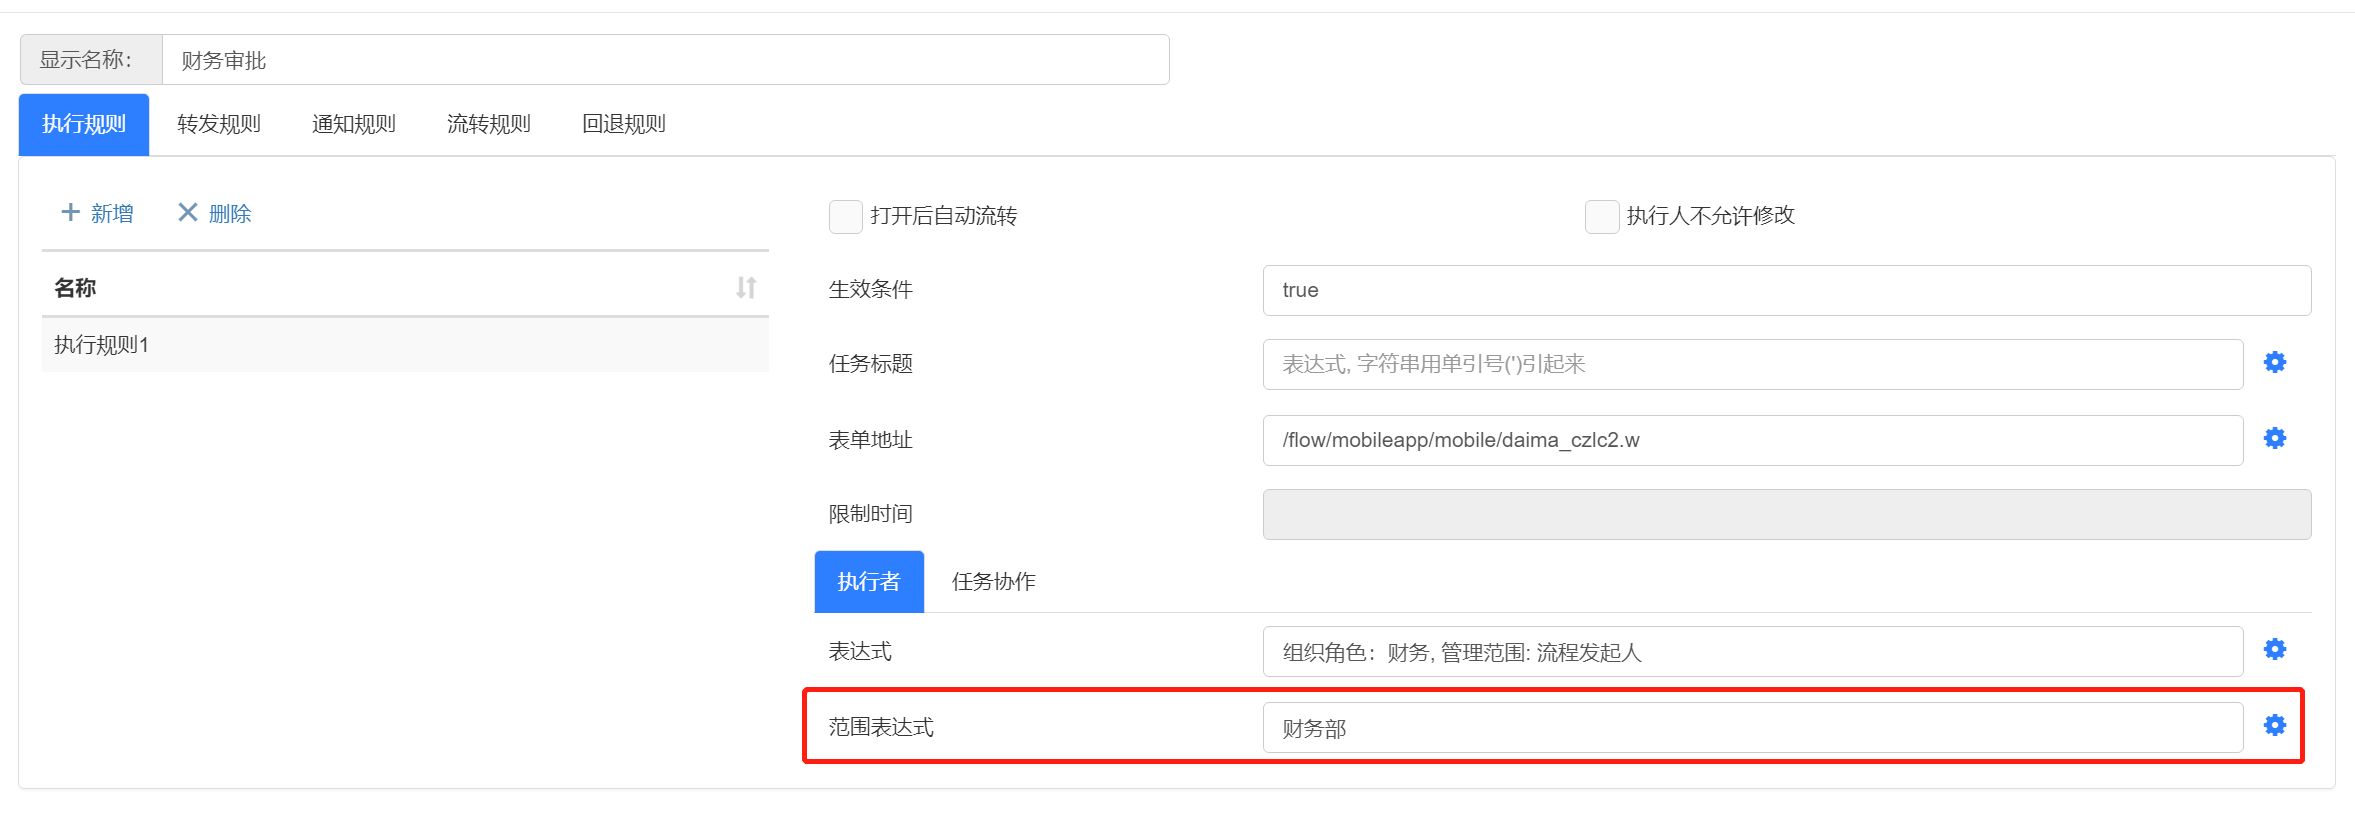
Task: Focus the 生效条件 input containing true
Action: (1785, 290)
